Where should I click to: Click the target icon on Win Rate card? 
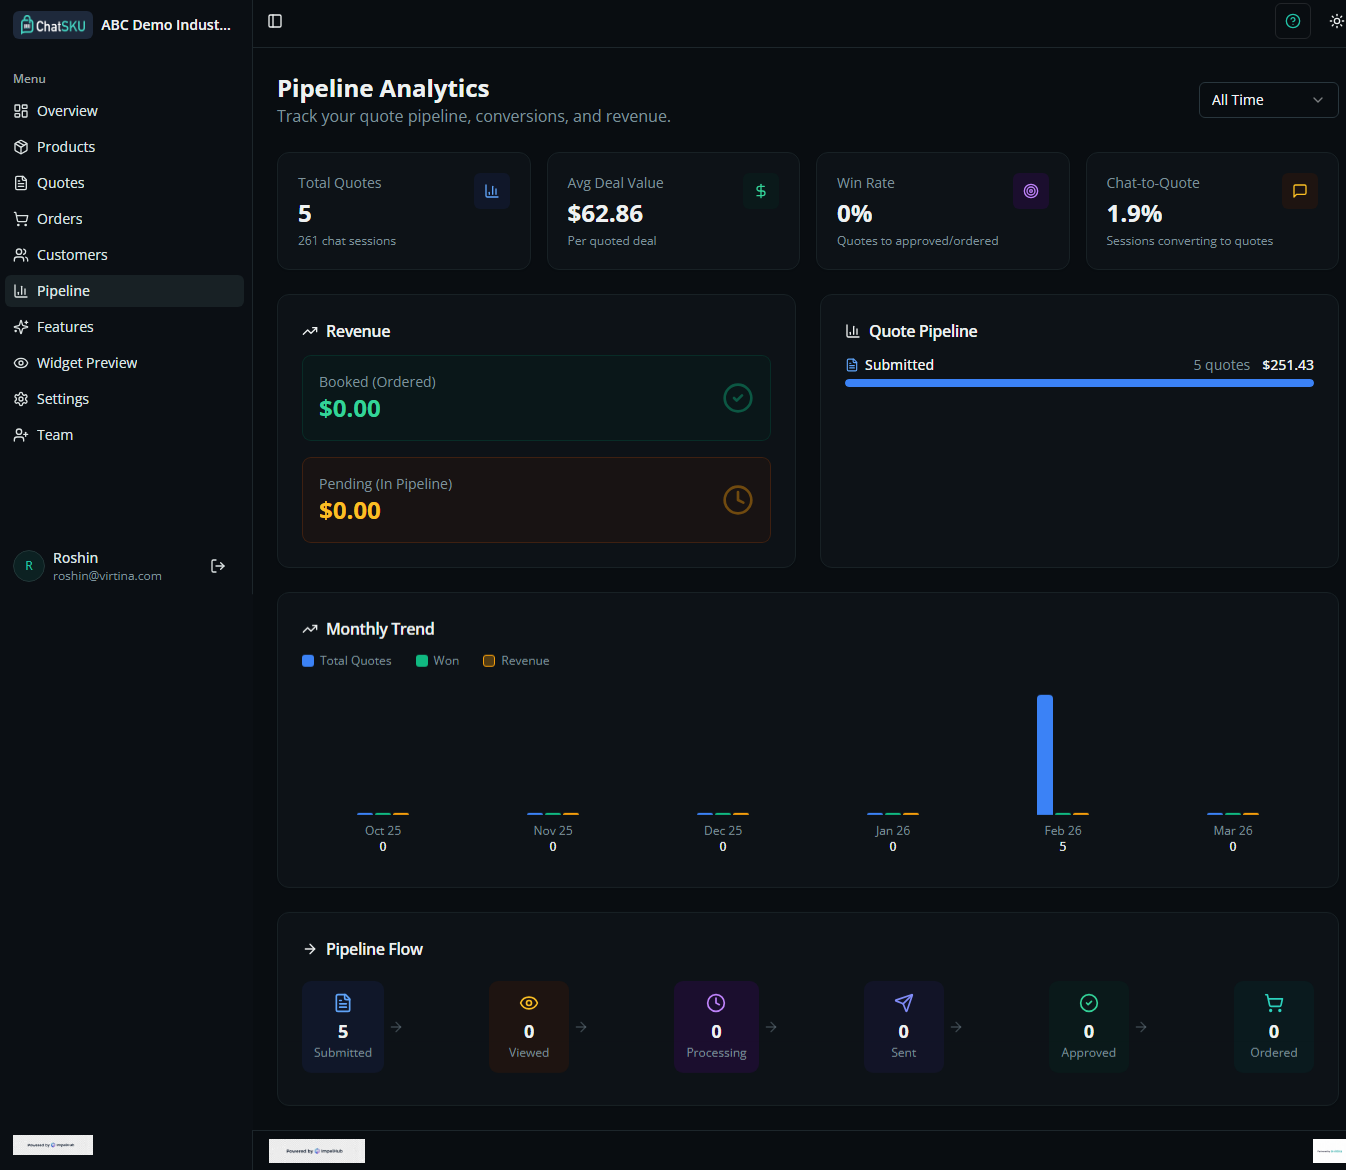(x=1031, y=191)
